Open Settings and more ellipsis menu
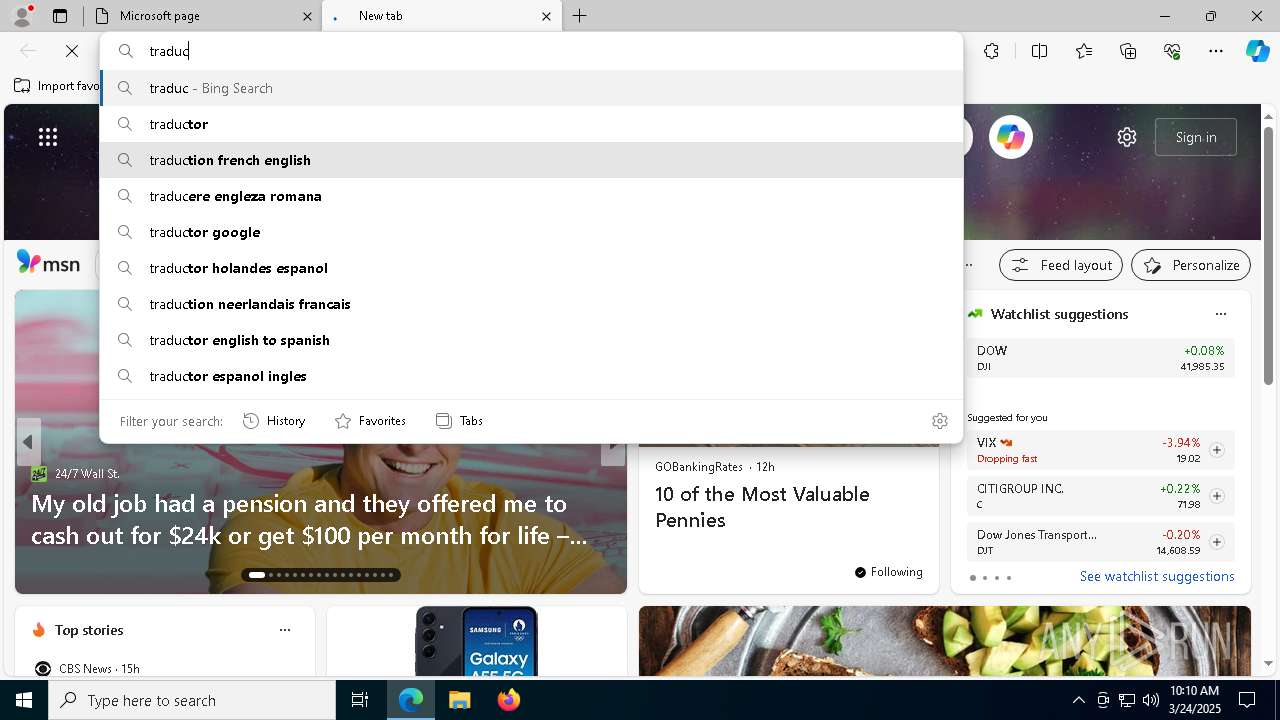1280x720 pixels. [1216, 51]
